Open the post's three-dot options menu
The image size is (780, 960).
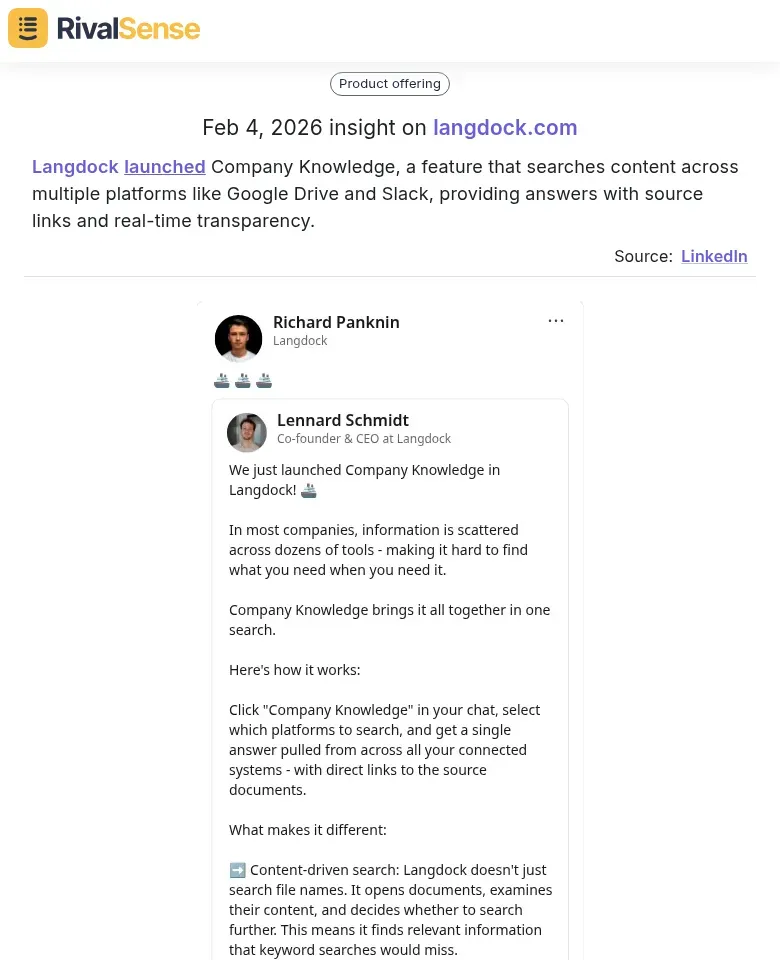pyautogui.click(x=556, y=320)
